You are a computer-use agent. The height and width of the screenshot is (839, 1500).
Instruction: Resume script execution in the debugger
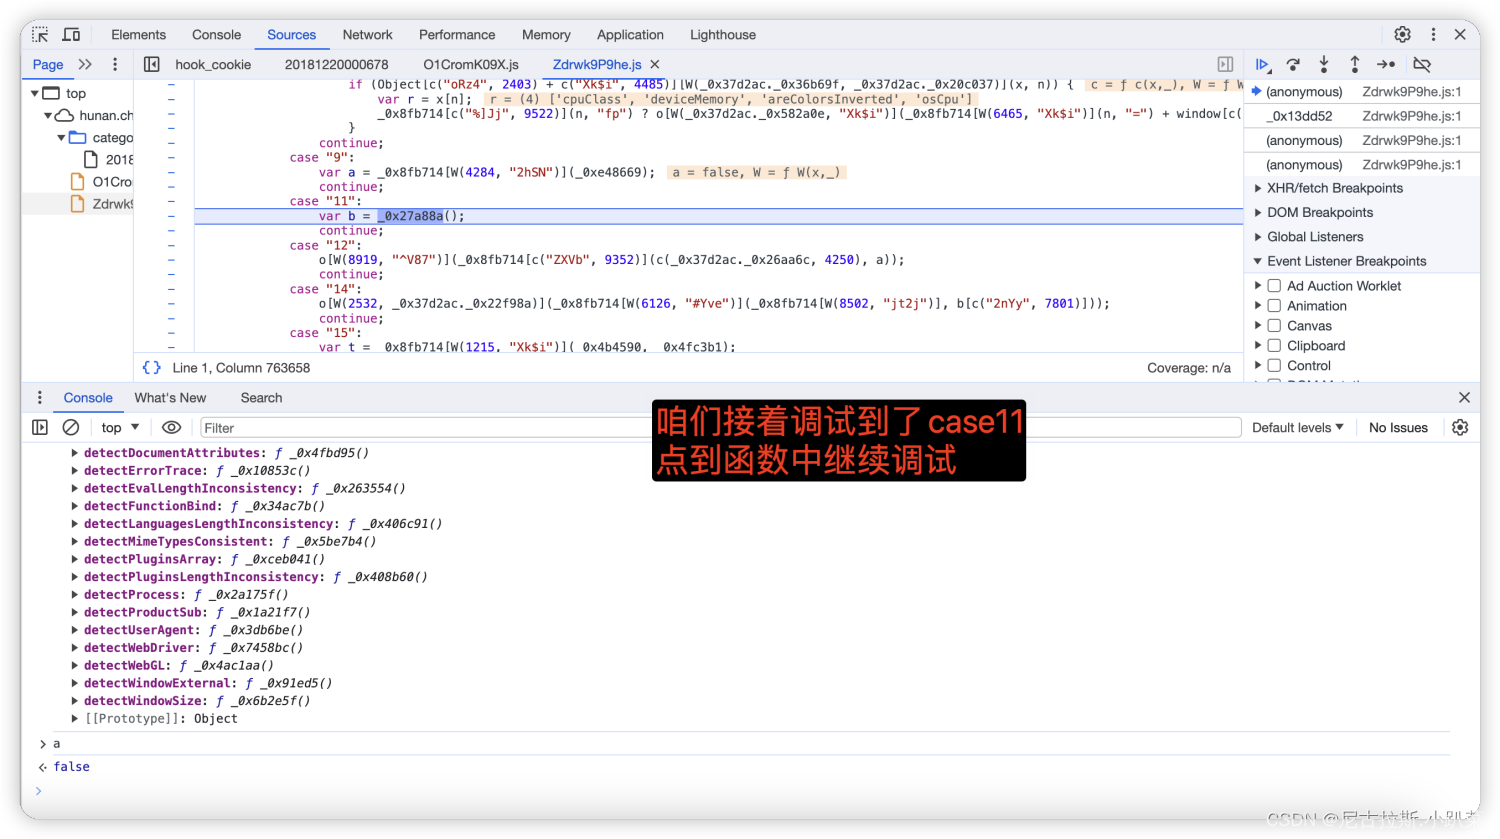point(1262,63)
